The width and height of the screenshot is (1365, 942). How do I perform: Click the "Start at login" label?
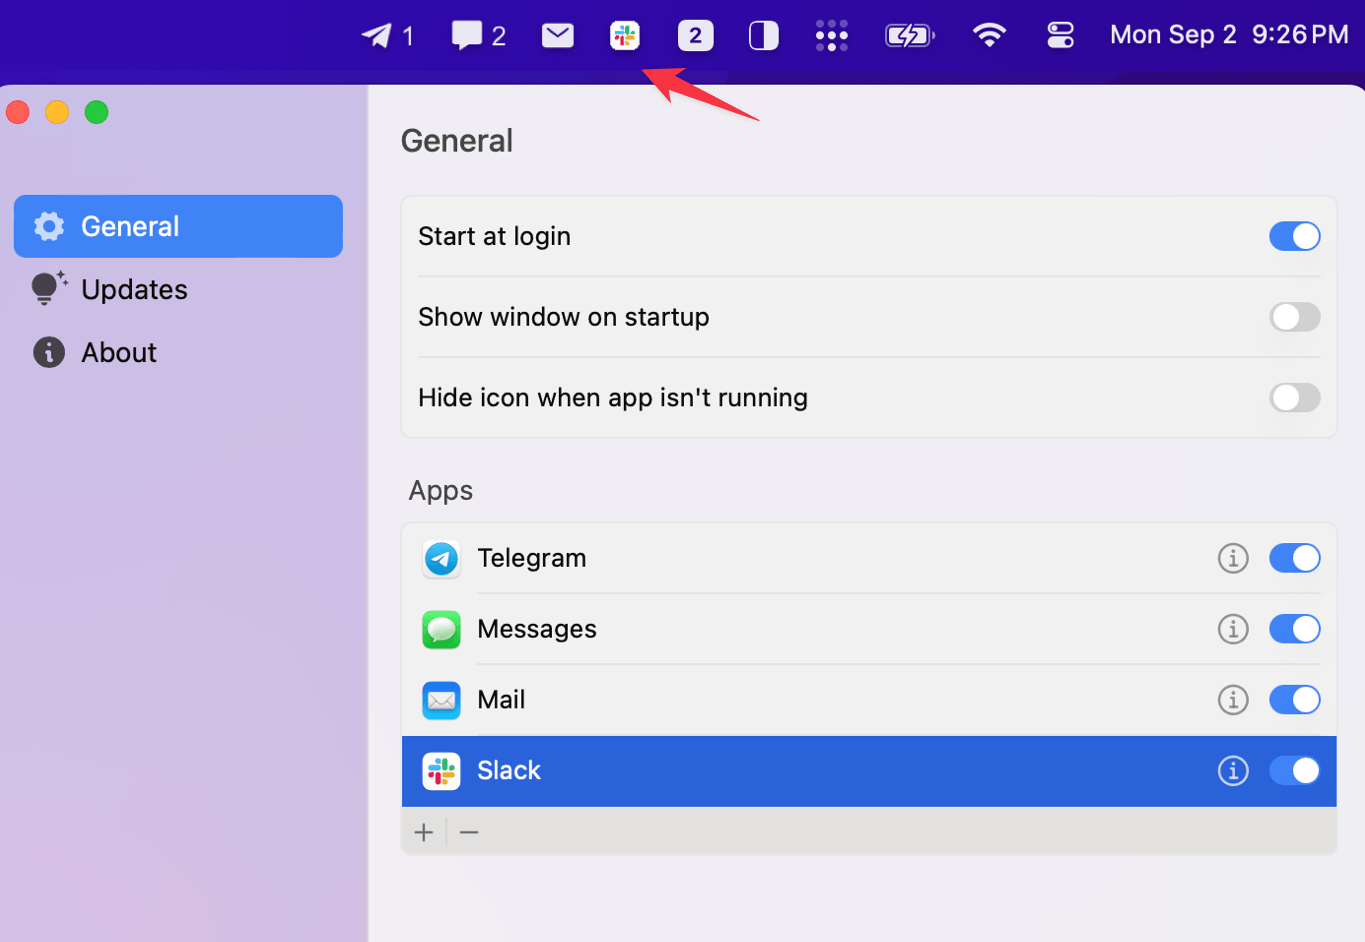point(494,236)
